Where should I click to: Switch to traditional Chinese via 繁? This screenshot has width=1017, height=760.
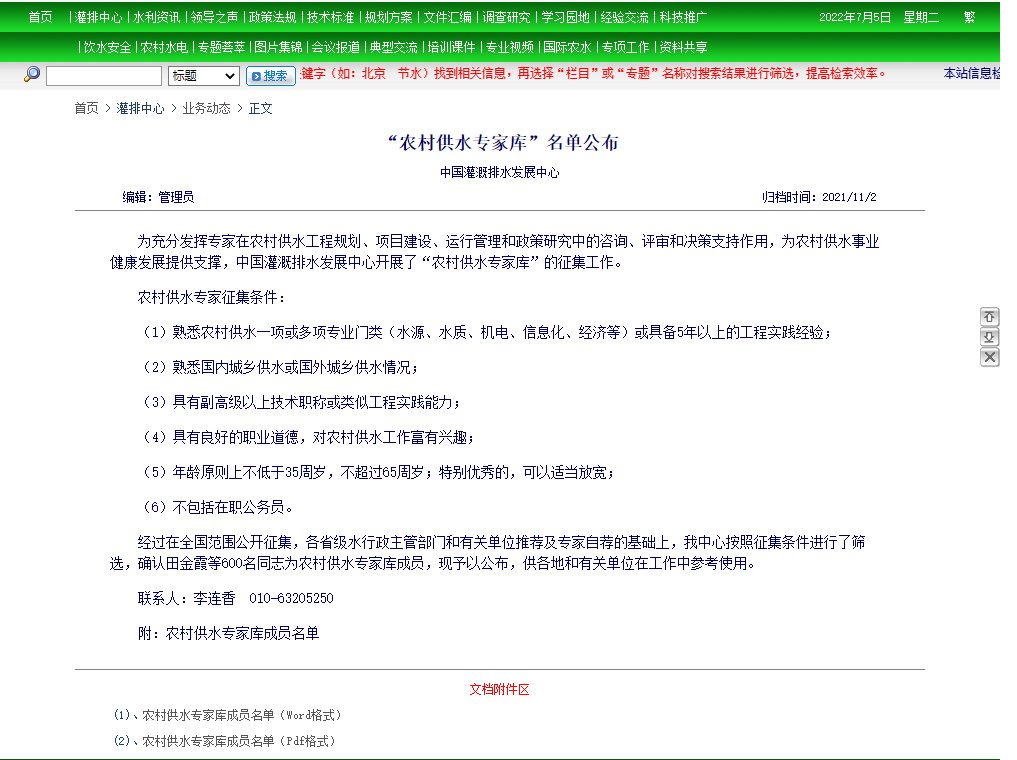pos(969,17)
